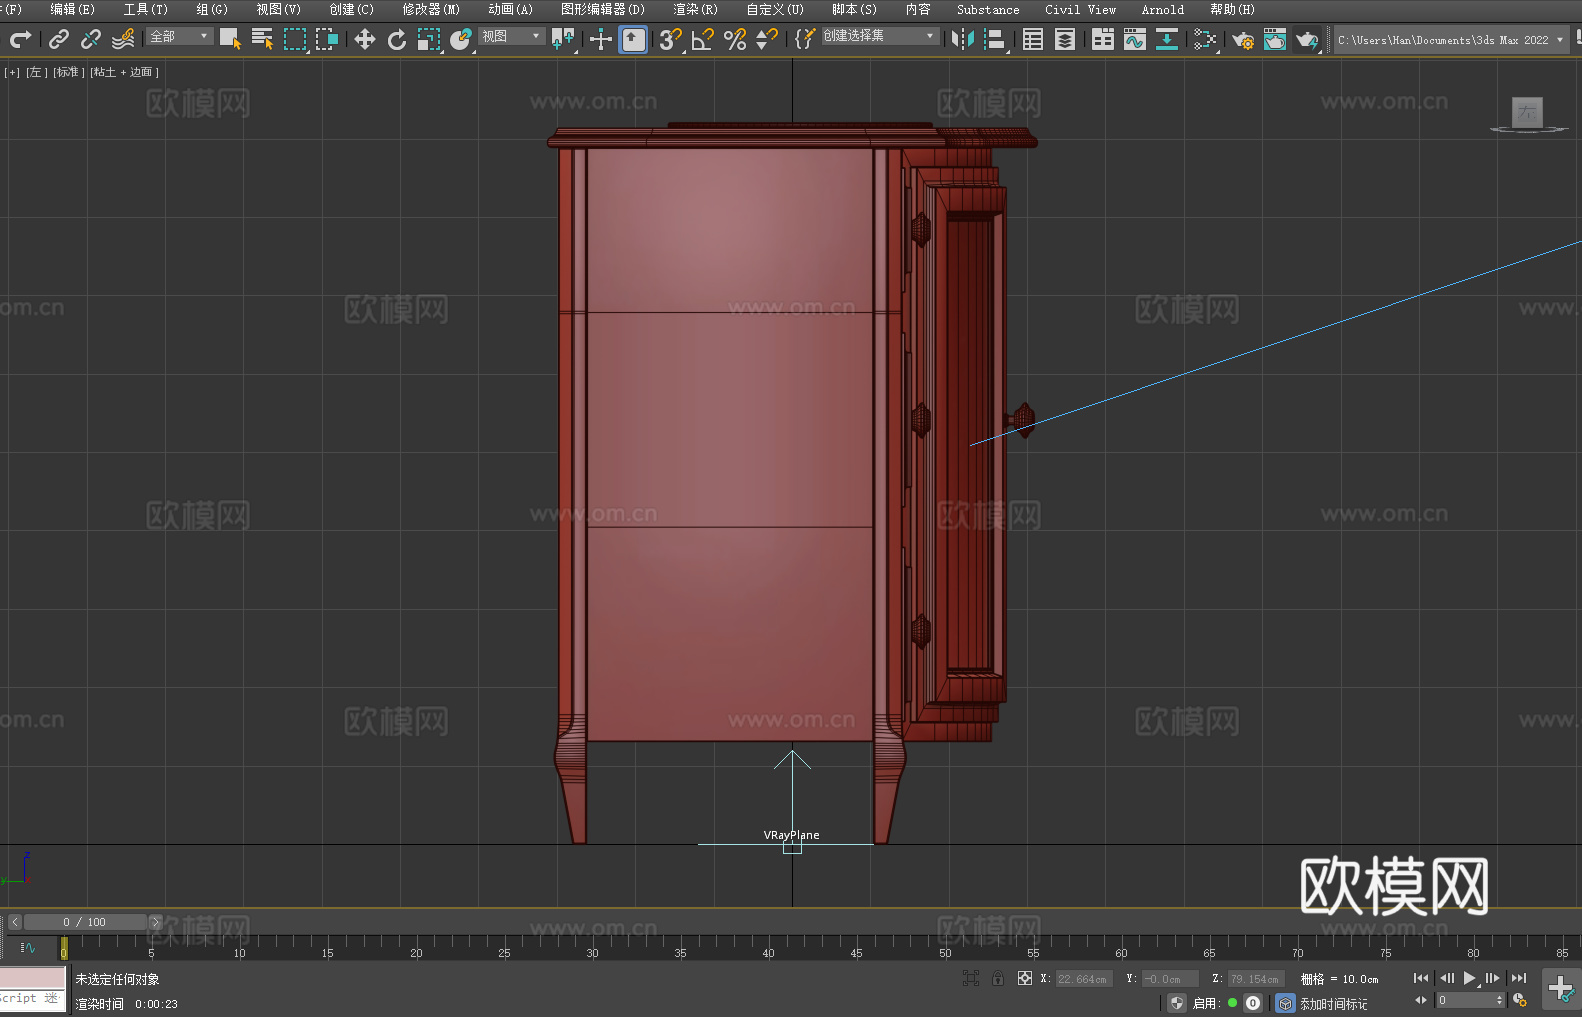Click the [粘土 + 边面] display label
Viewport: 1582px width, 1017px height.
pos(125,72)
